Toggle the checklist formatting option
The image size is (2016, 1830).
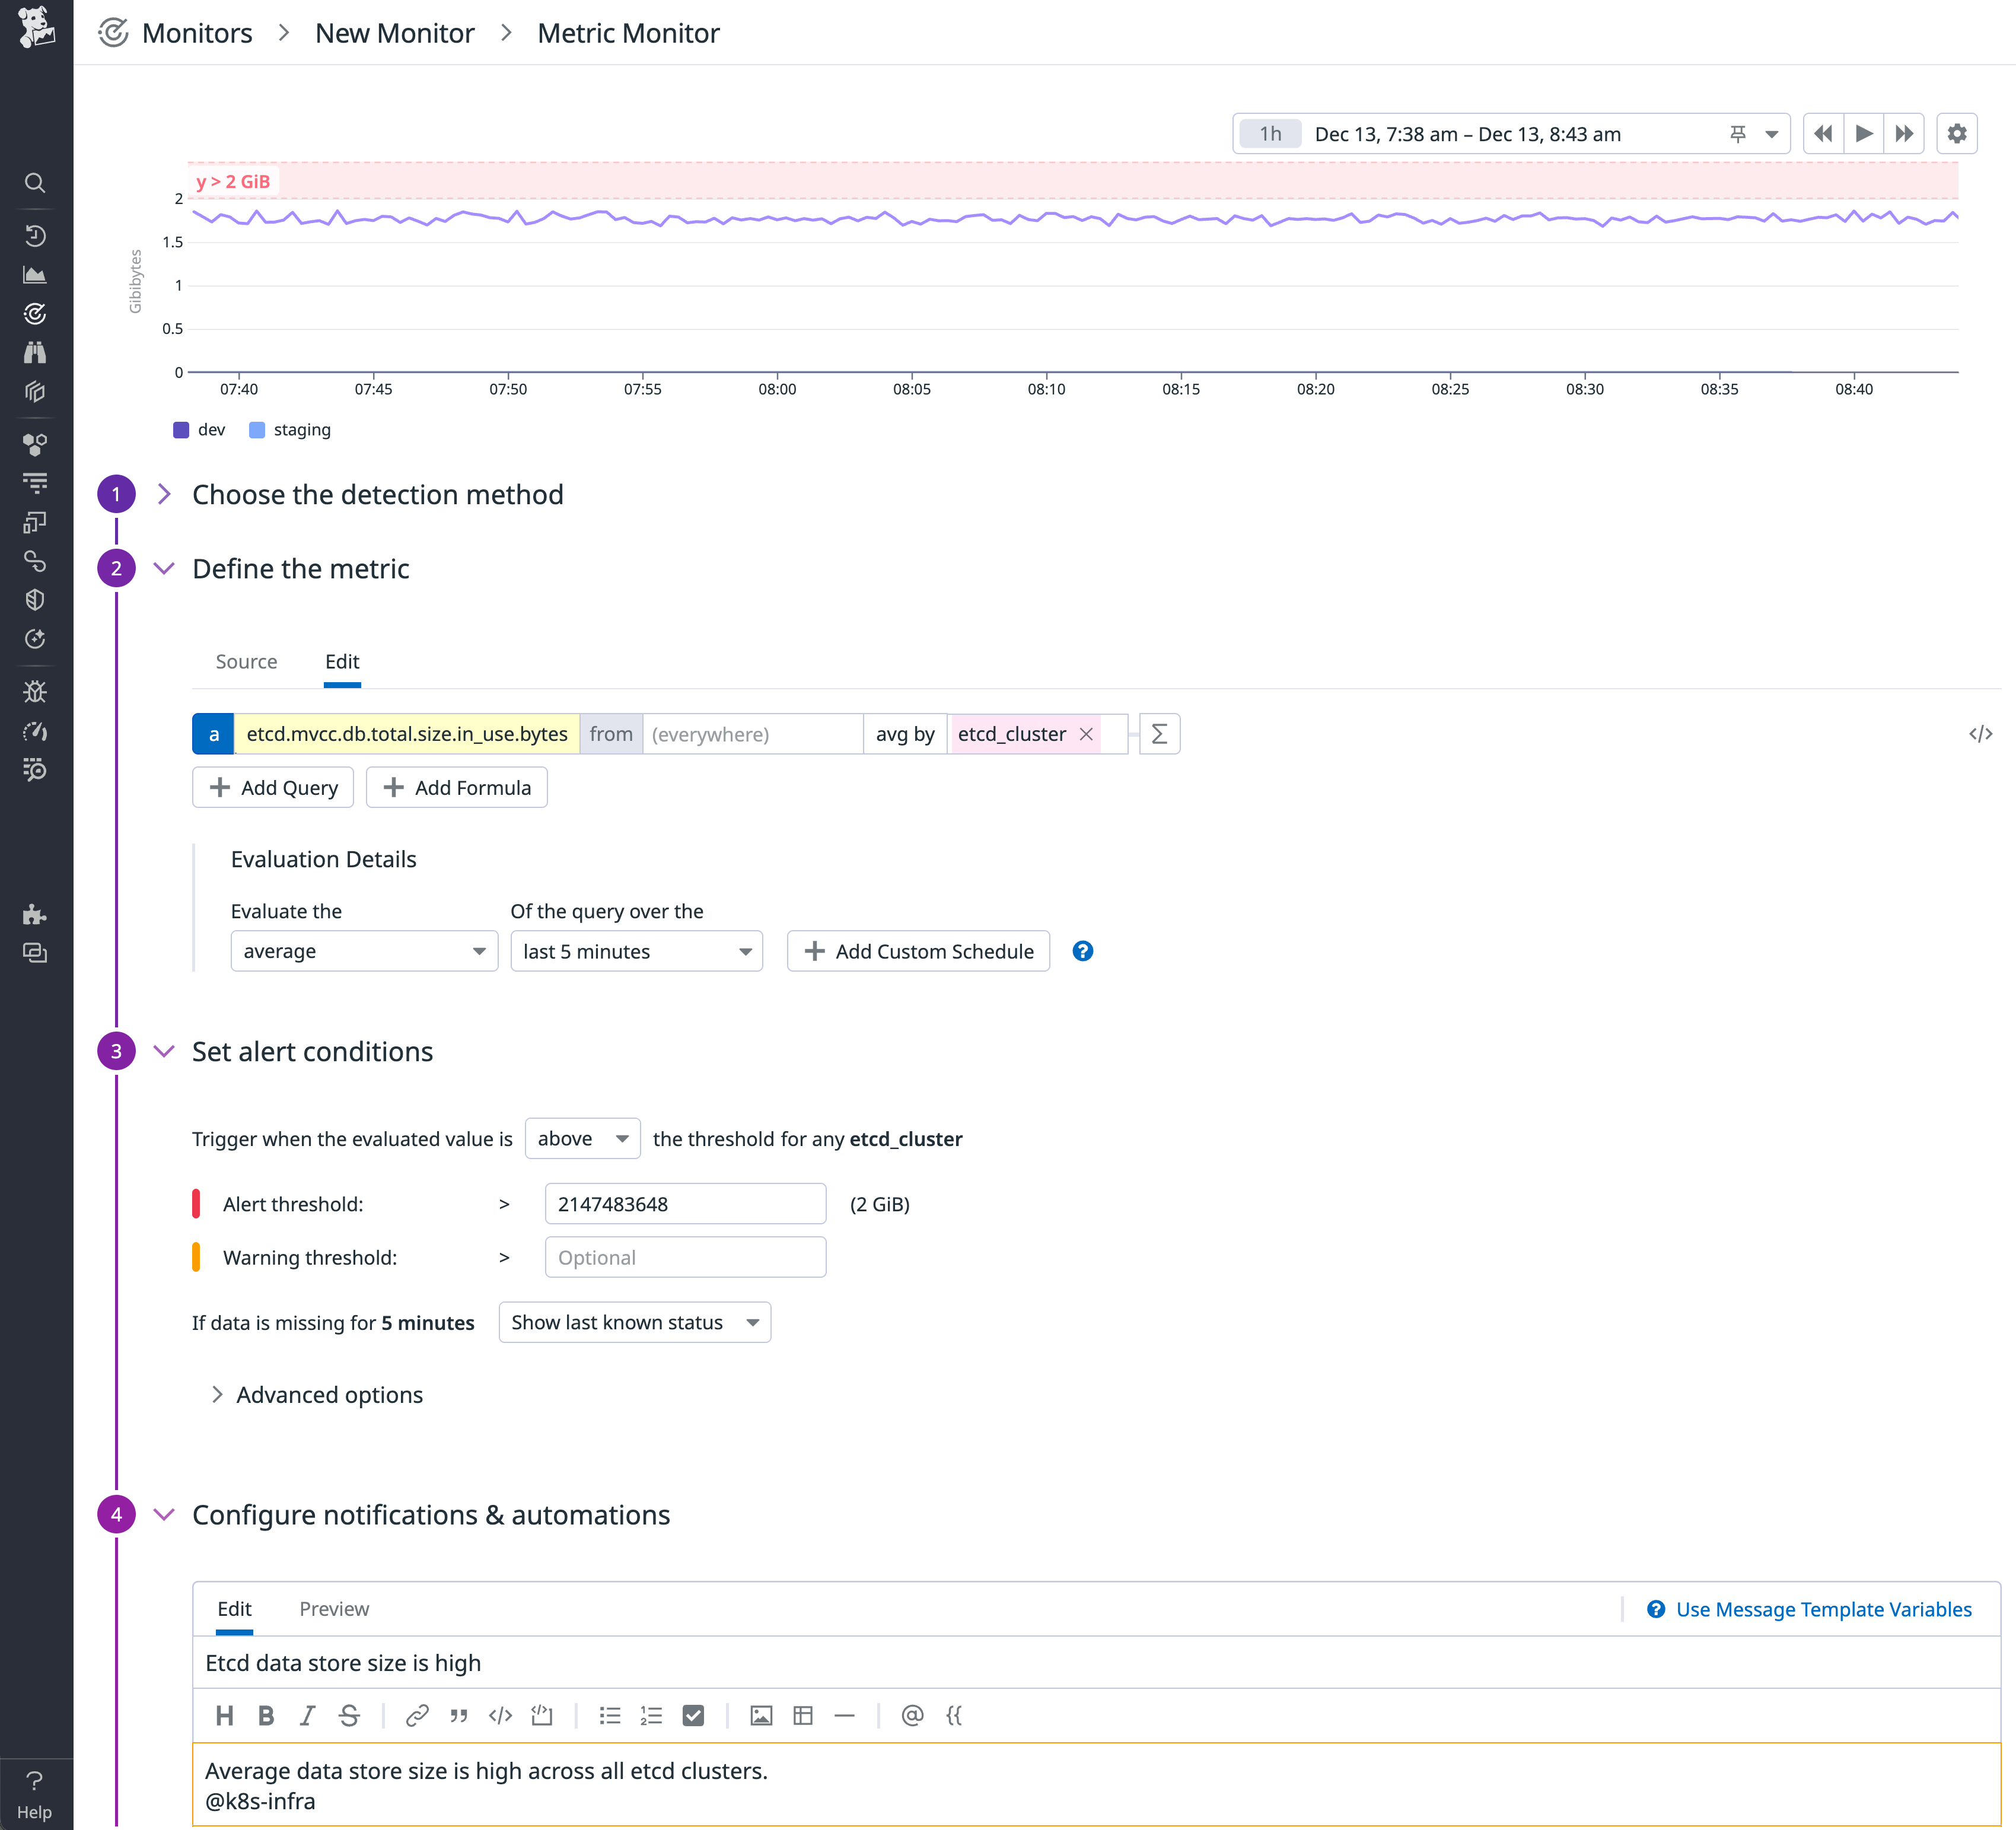693,1715
